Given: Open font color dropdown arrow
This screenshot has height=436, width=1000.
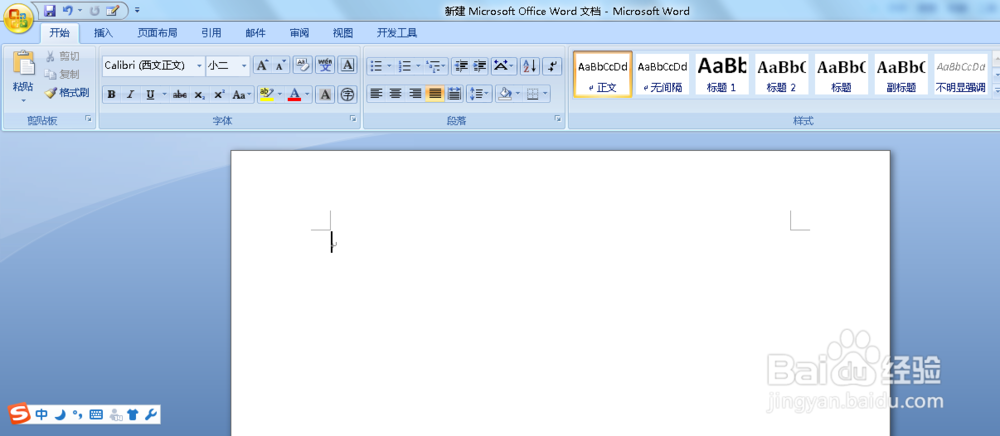Looking at the screenshot, I should tap(307, 95).
